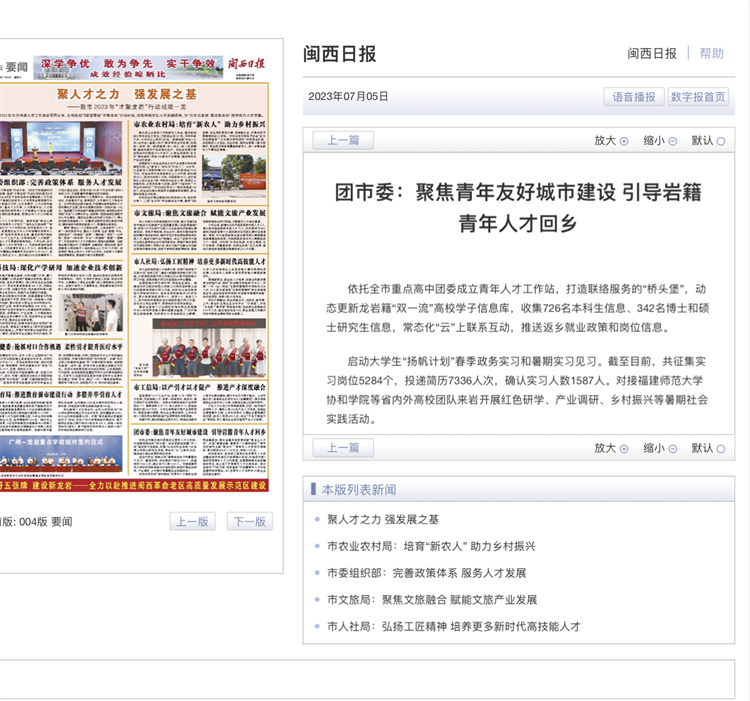Click the bottom 默认 default-size icon

(x=721, y=449)
